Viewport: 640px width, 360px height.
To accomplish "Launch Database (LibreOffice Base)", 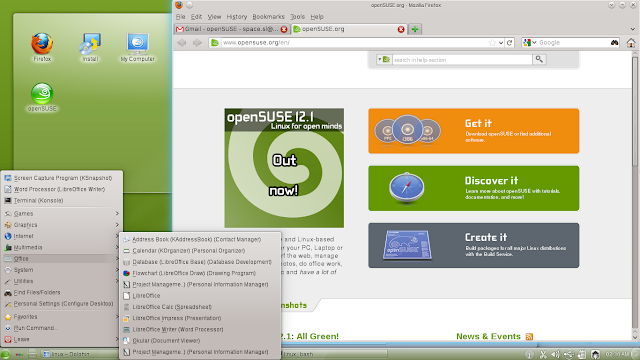I will (200, 262).
